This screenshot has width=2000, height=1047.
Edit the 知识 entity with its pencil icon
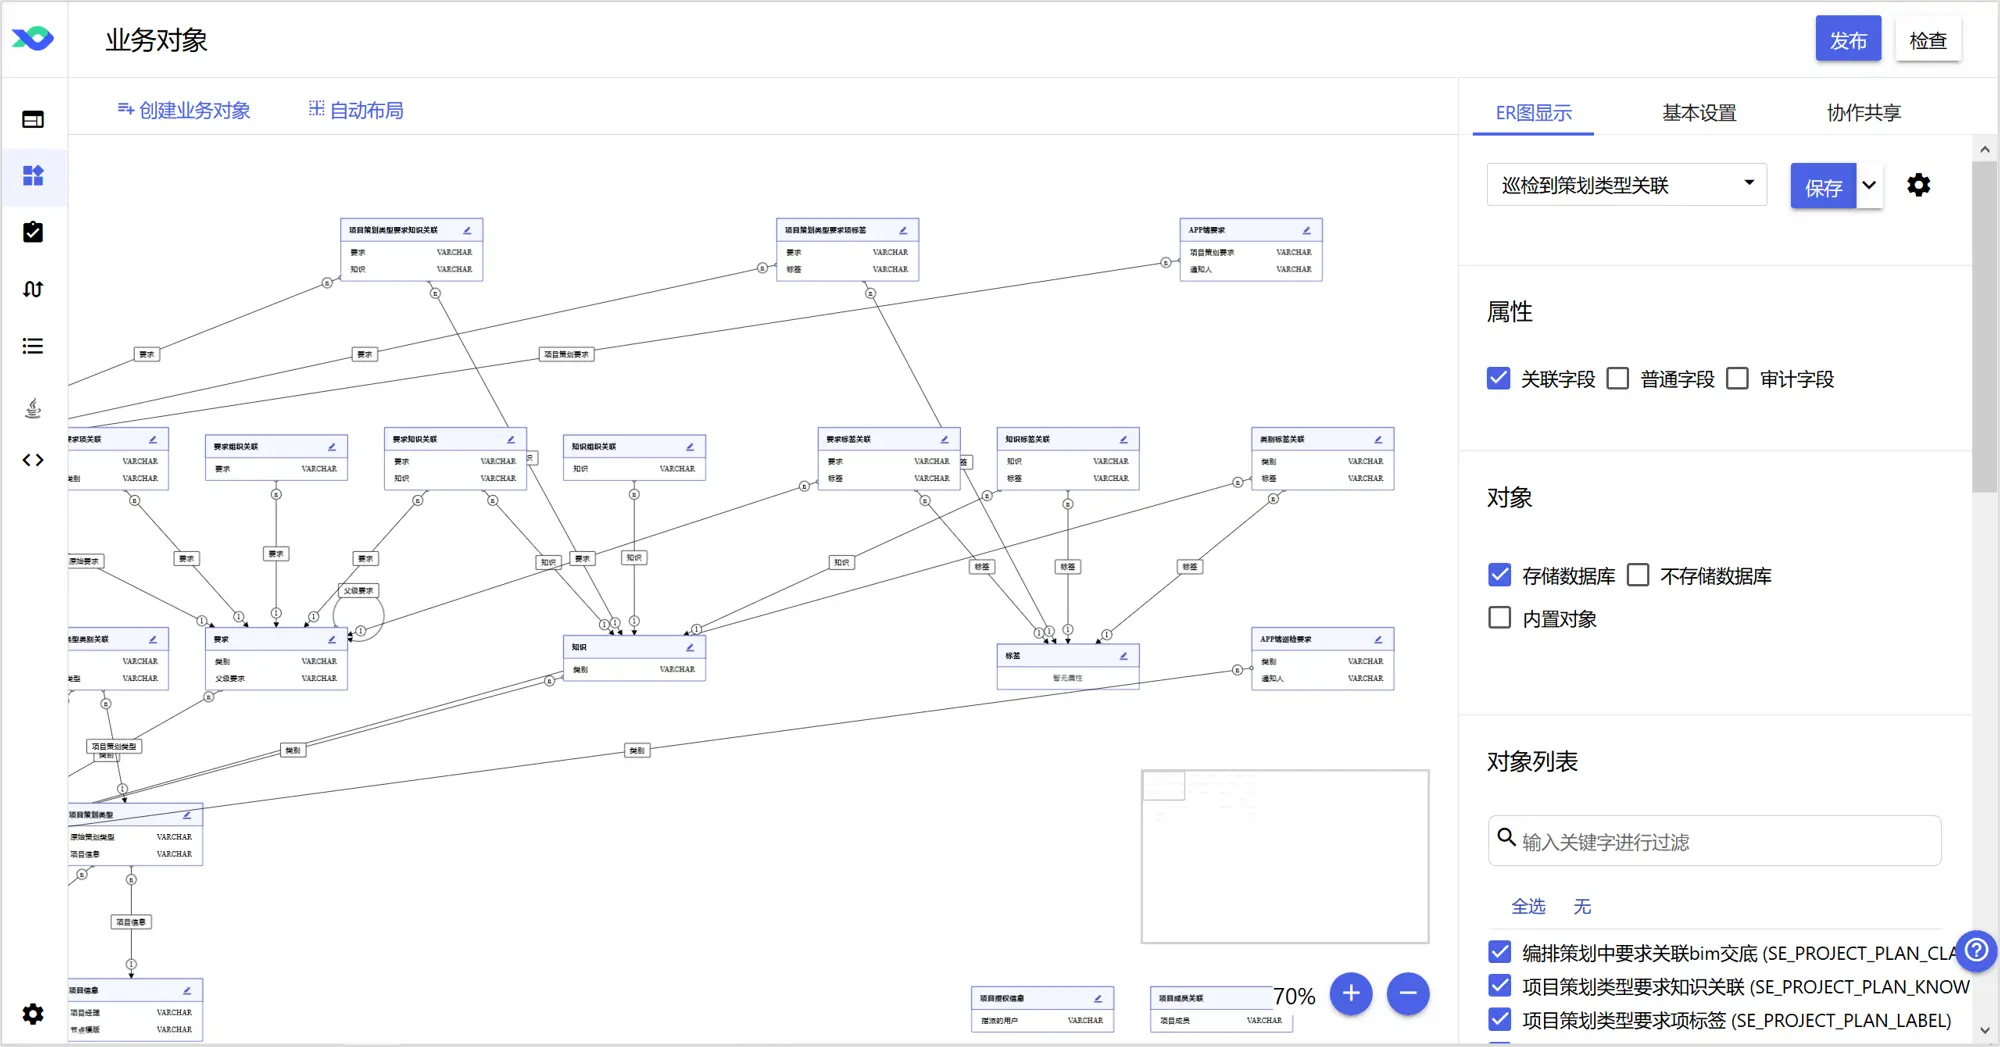[690, 648]
